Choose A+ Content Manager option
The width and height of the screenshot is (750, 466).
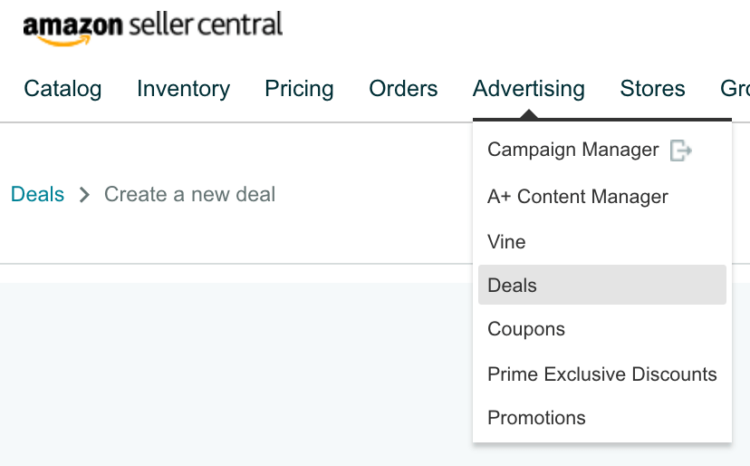(x=577, y=197)
